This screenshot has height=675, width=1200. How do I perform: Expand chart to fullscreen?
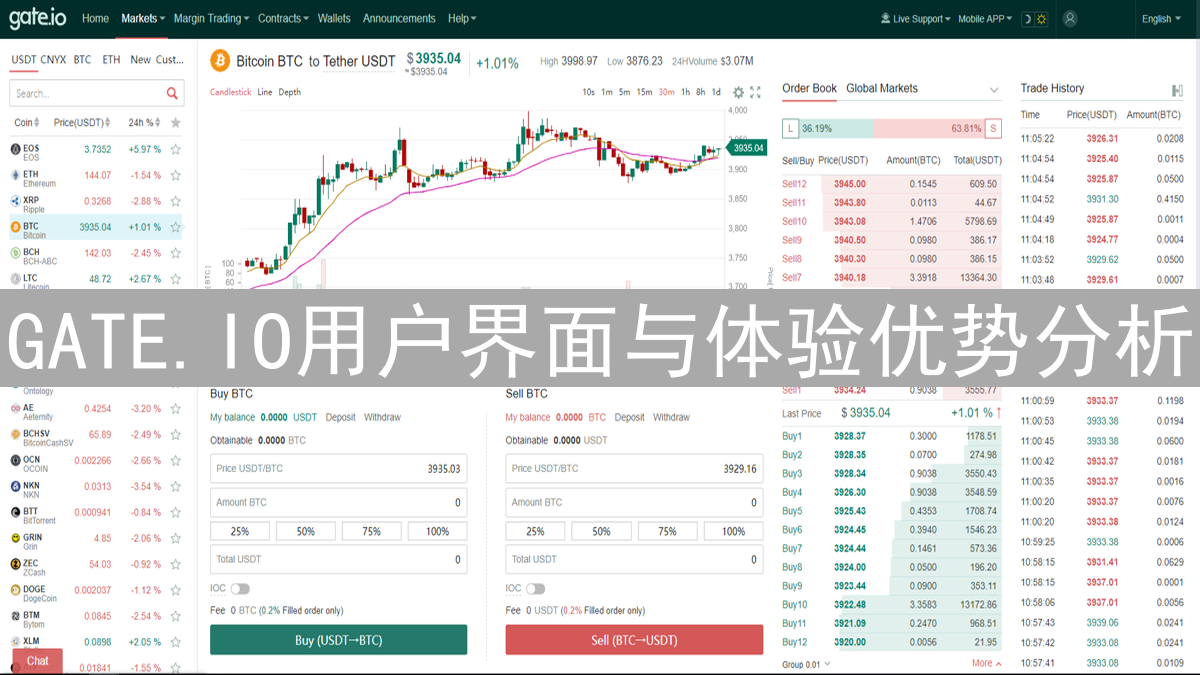[756, 92]
